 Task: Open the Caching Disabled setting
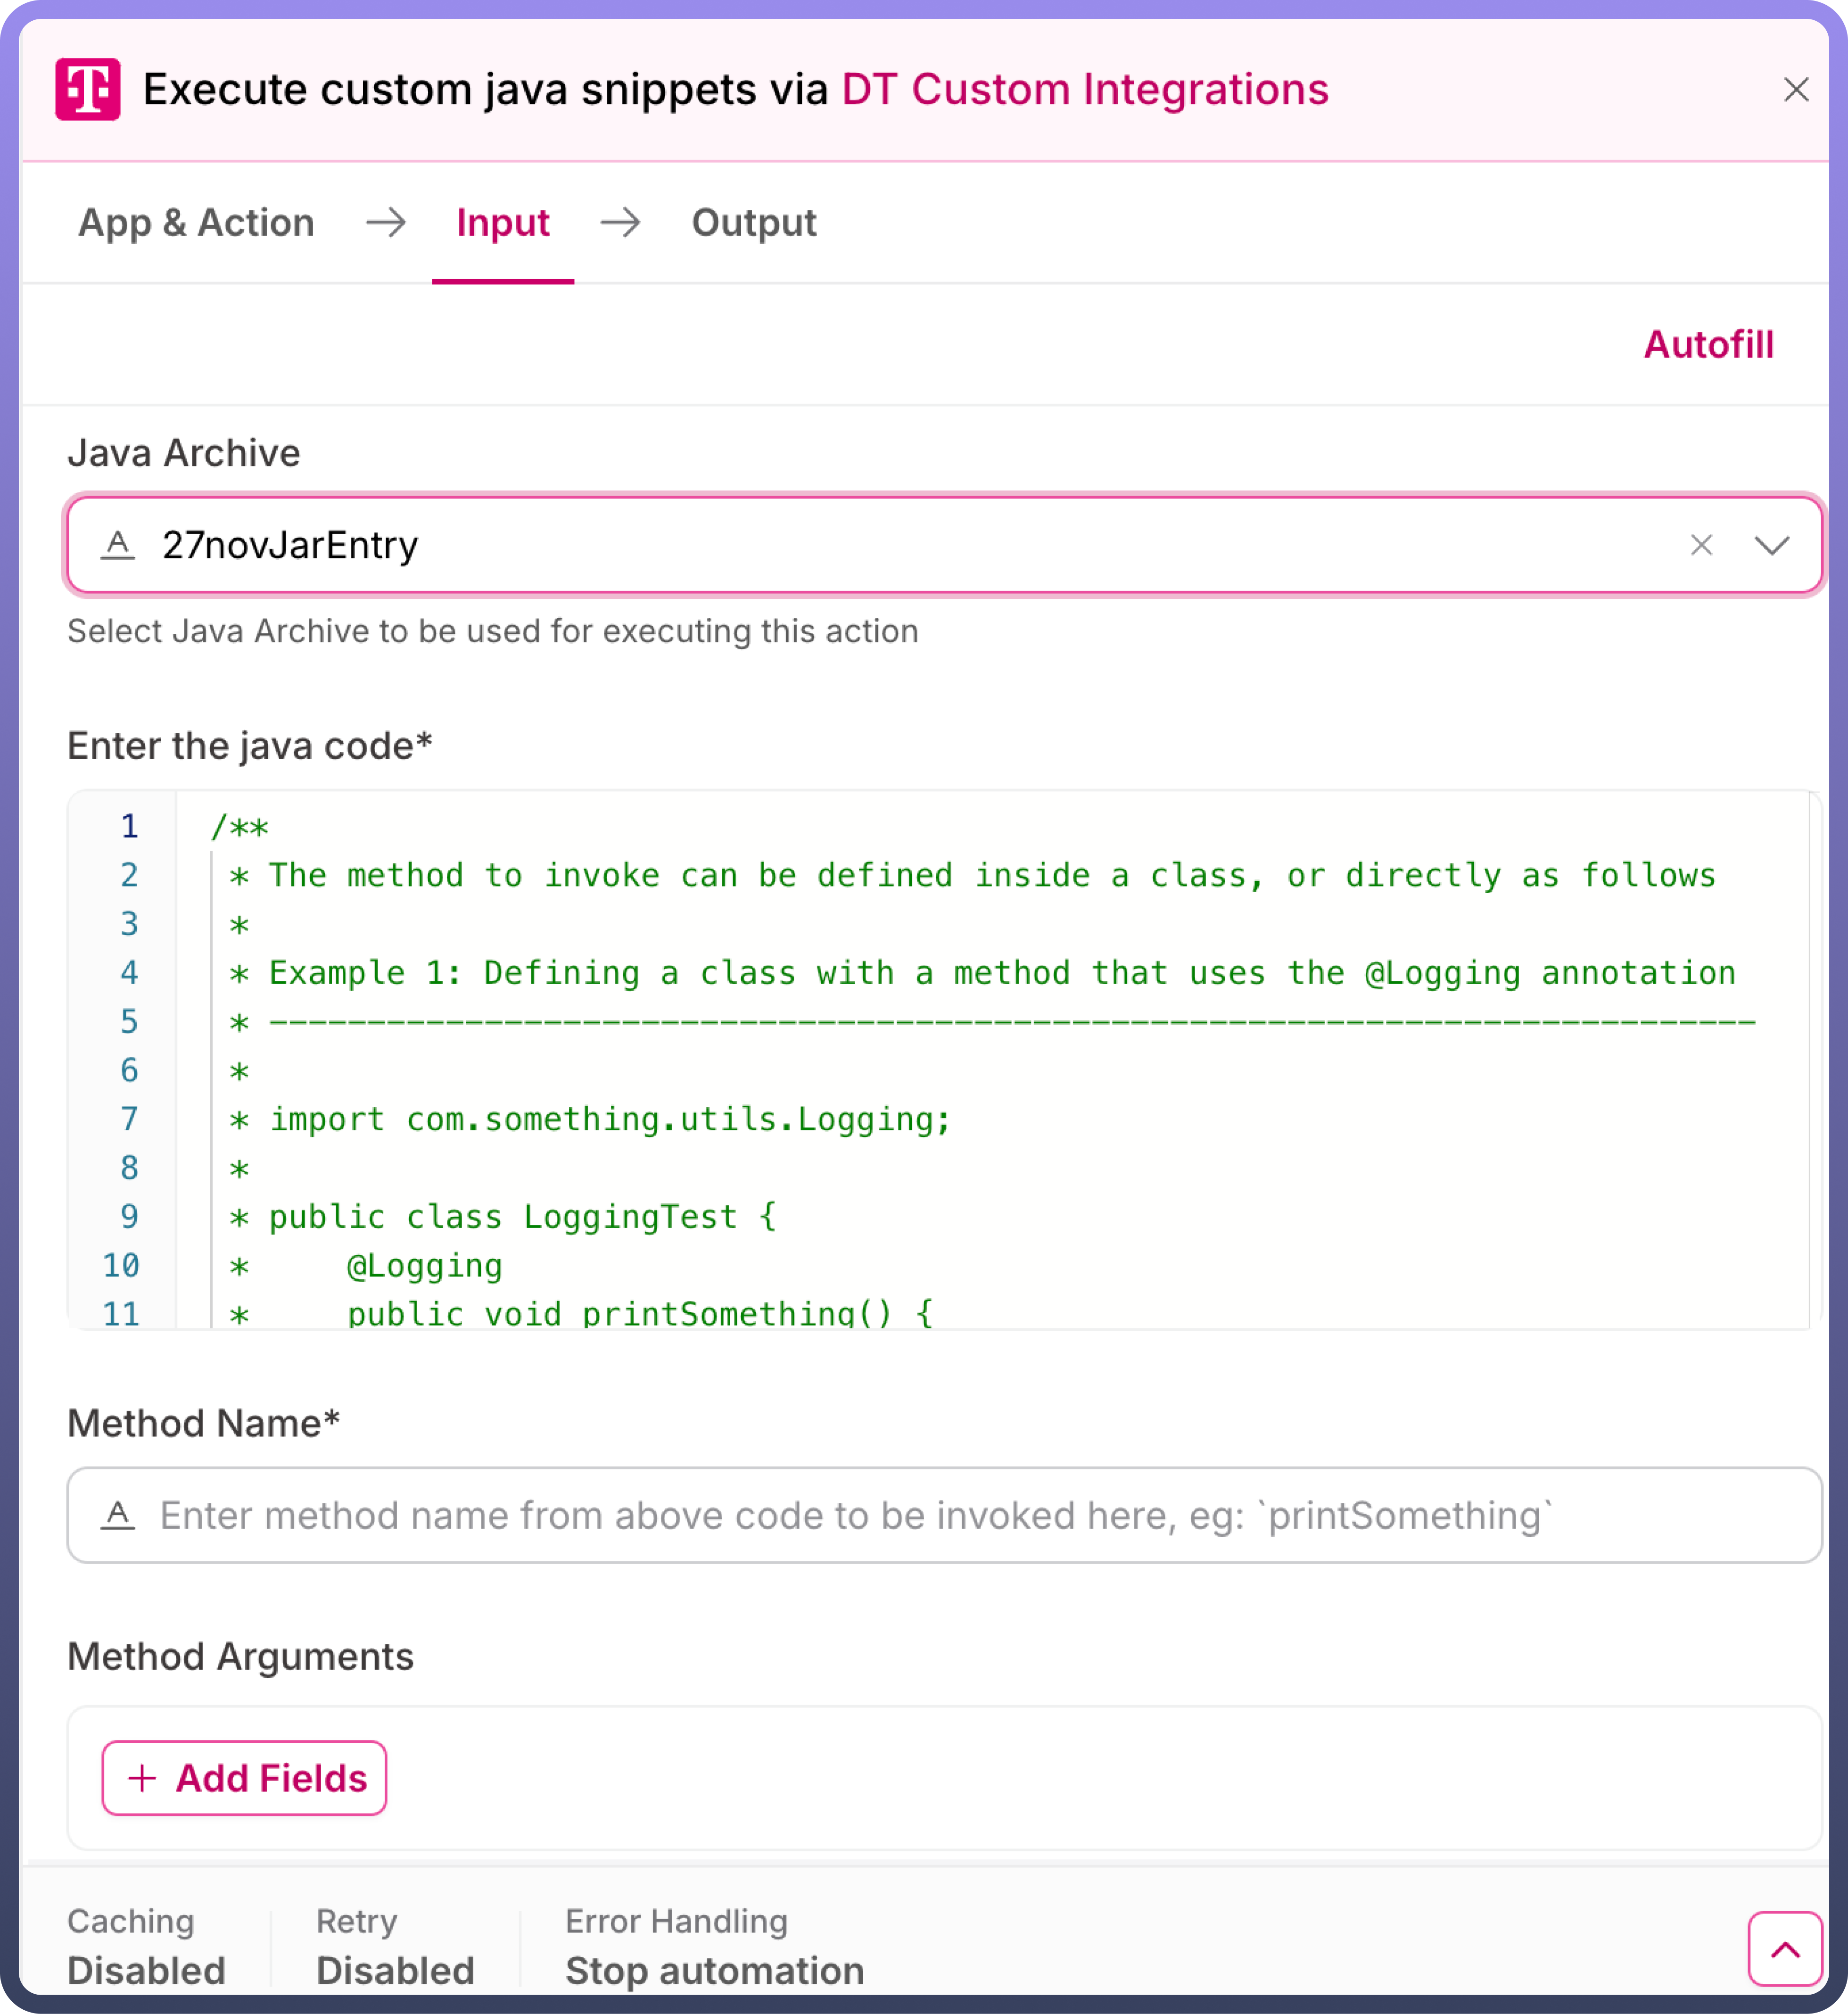(x=146, y=1948)
